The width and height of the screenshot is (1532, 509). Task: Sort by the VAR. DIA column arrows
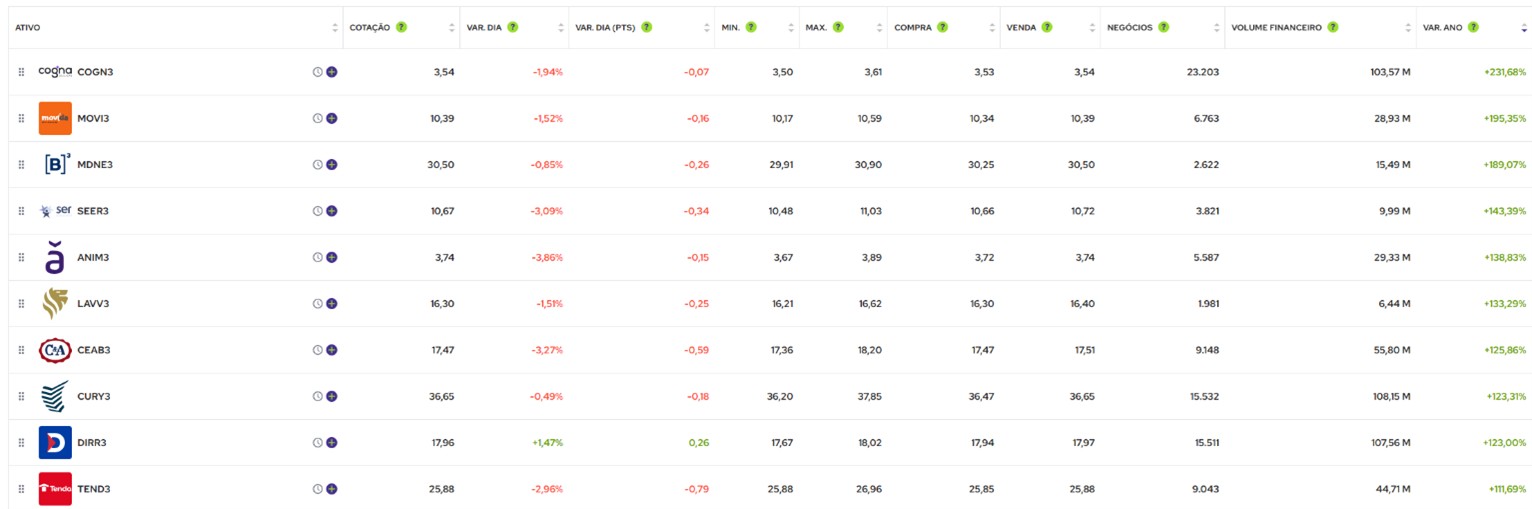pos(561,28)
